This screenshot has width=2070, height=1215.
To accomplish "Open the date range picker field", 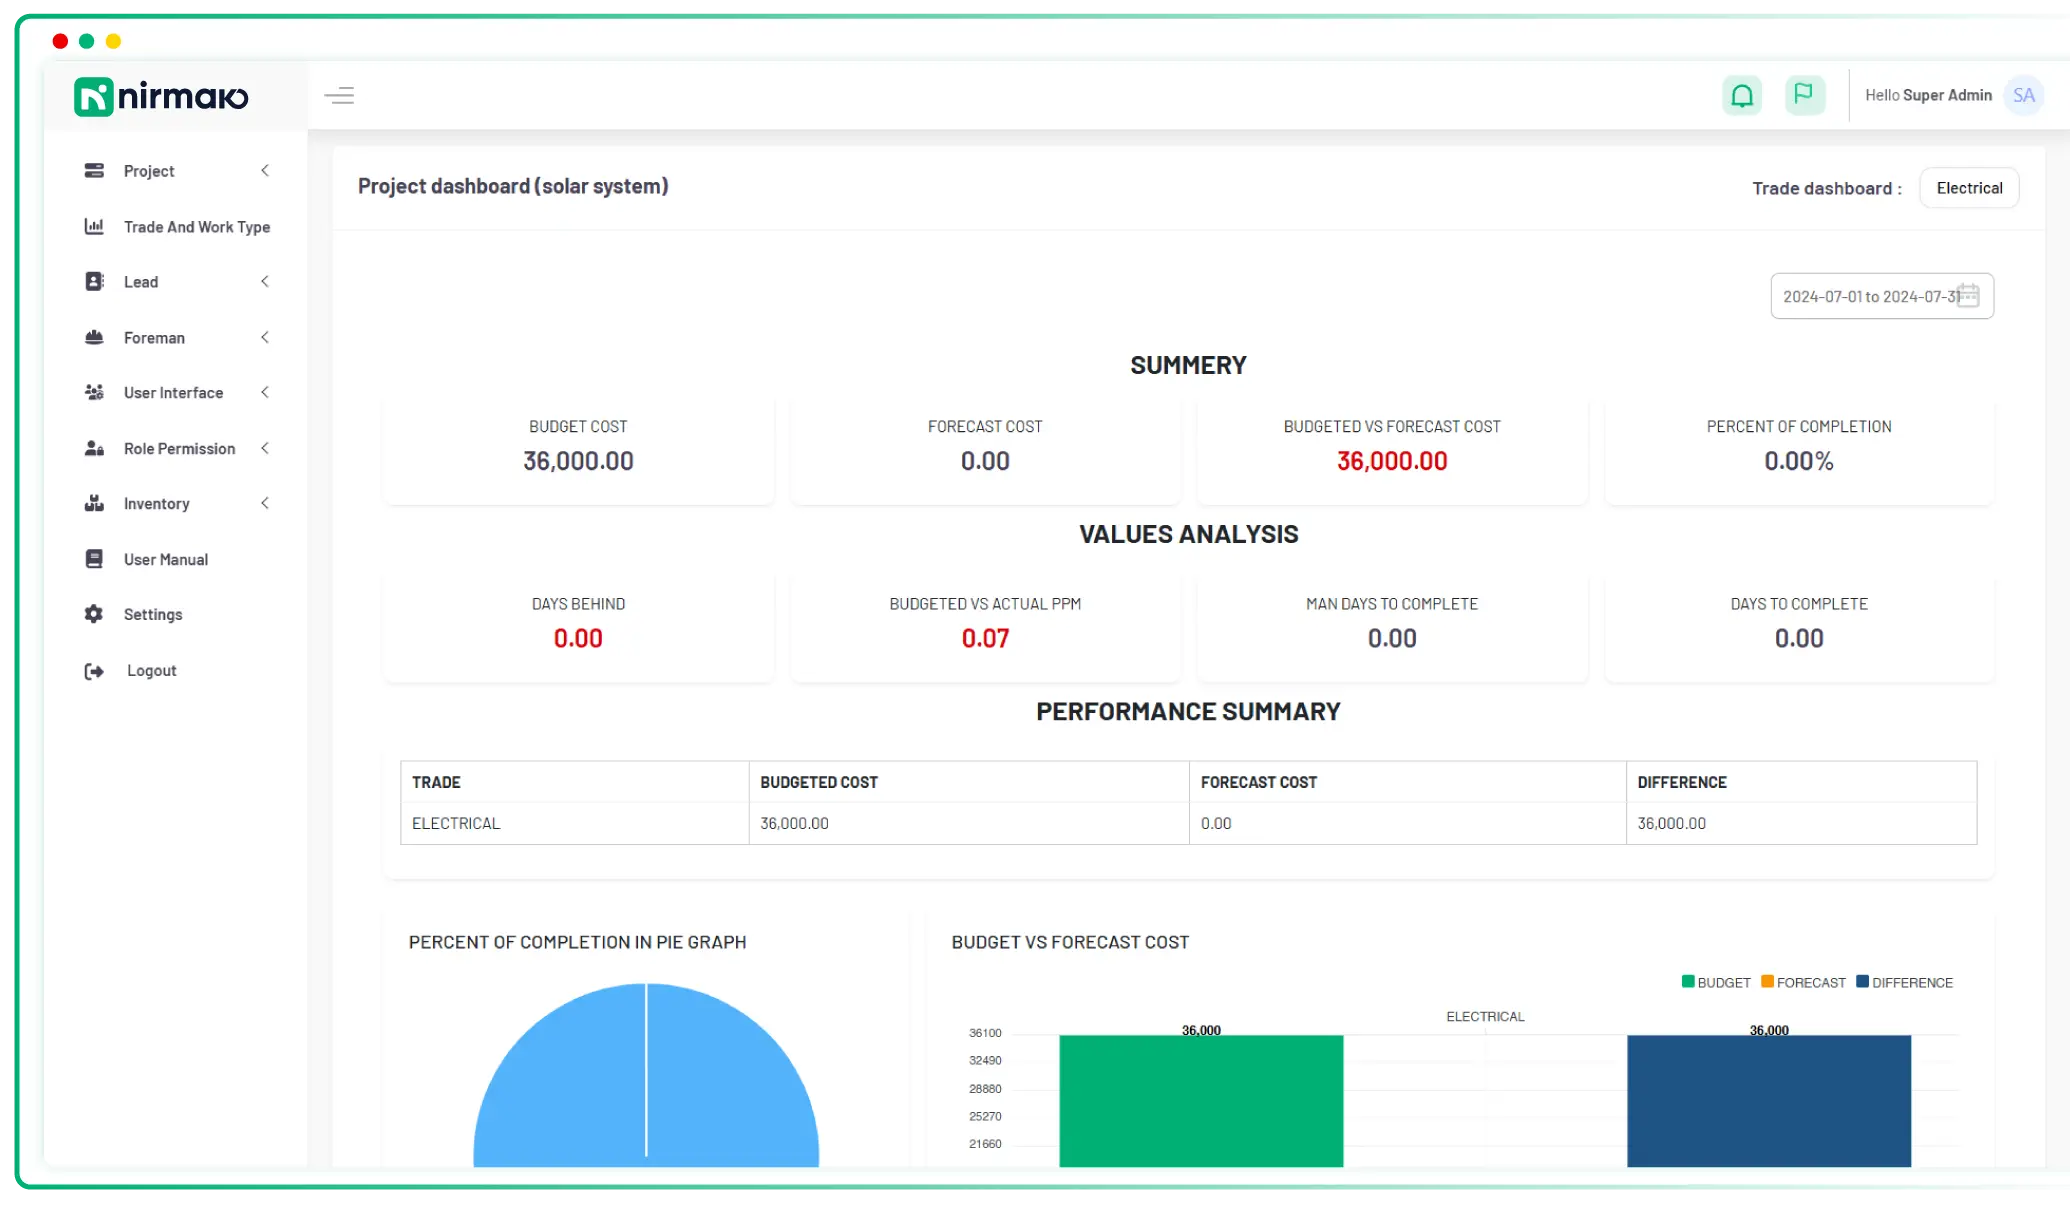I will 1880,296.
